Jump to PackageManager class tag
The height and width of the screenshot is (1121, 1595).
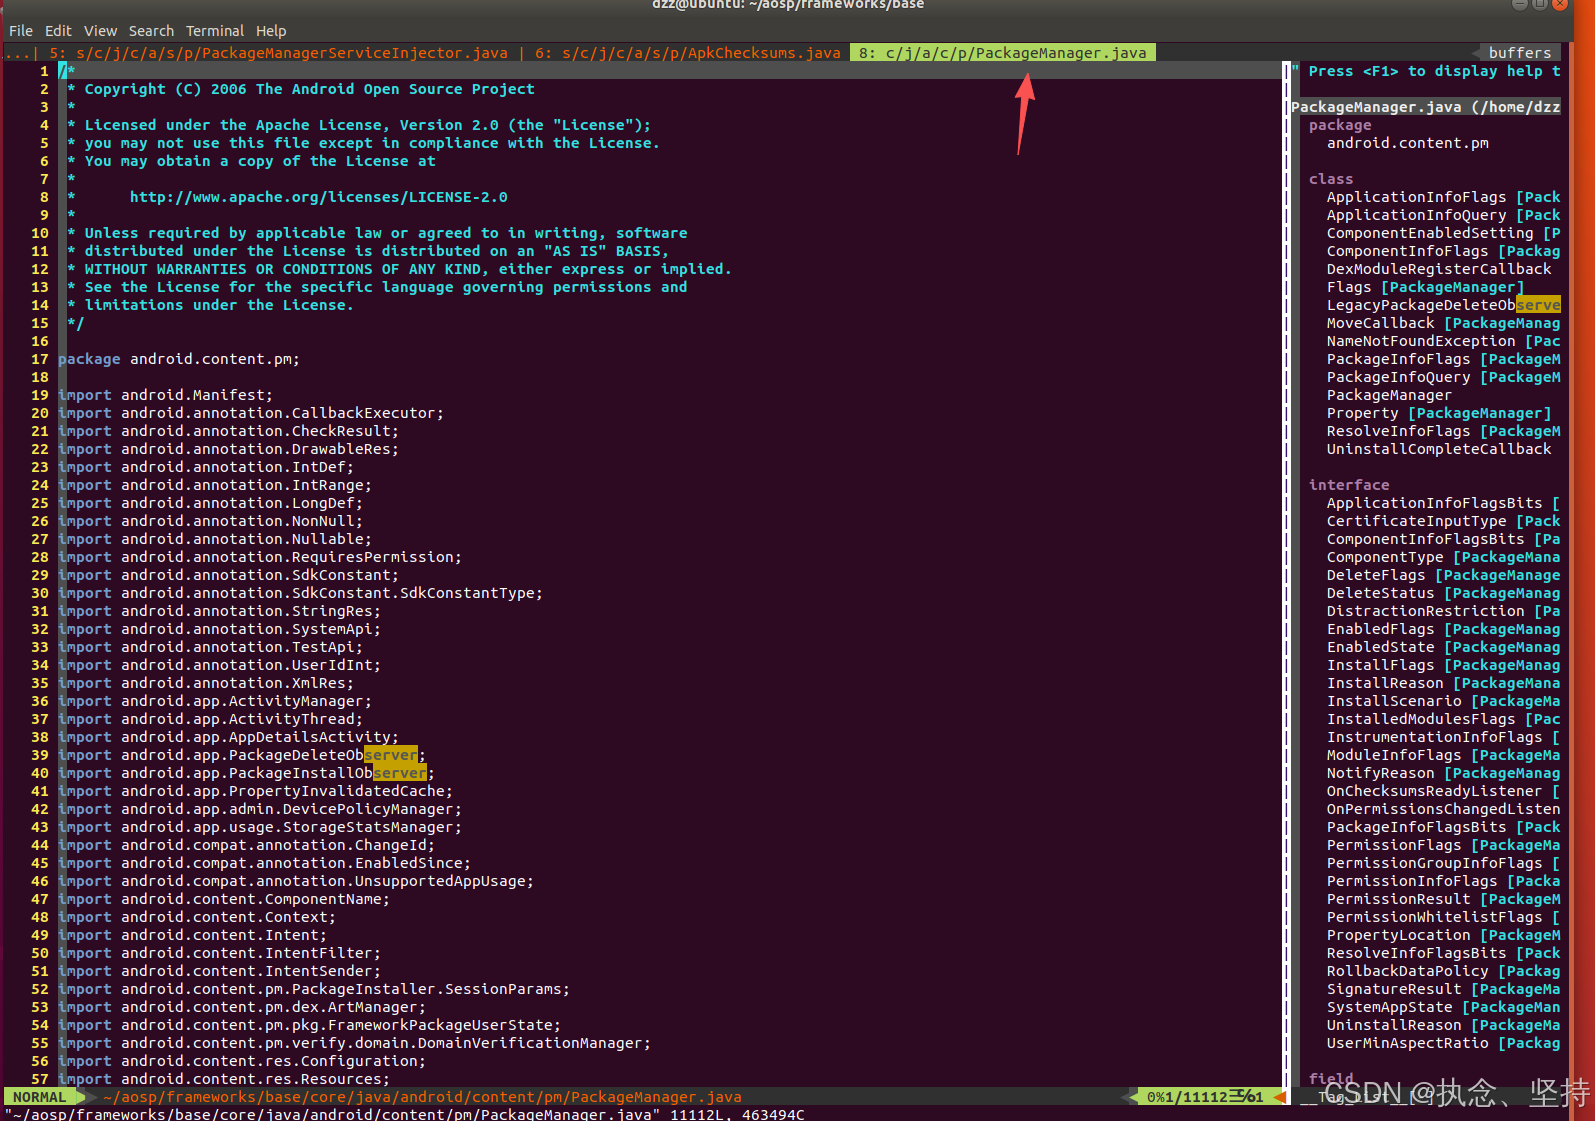coord(1389,395)
